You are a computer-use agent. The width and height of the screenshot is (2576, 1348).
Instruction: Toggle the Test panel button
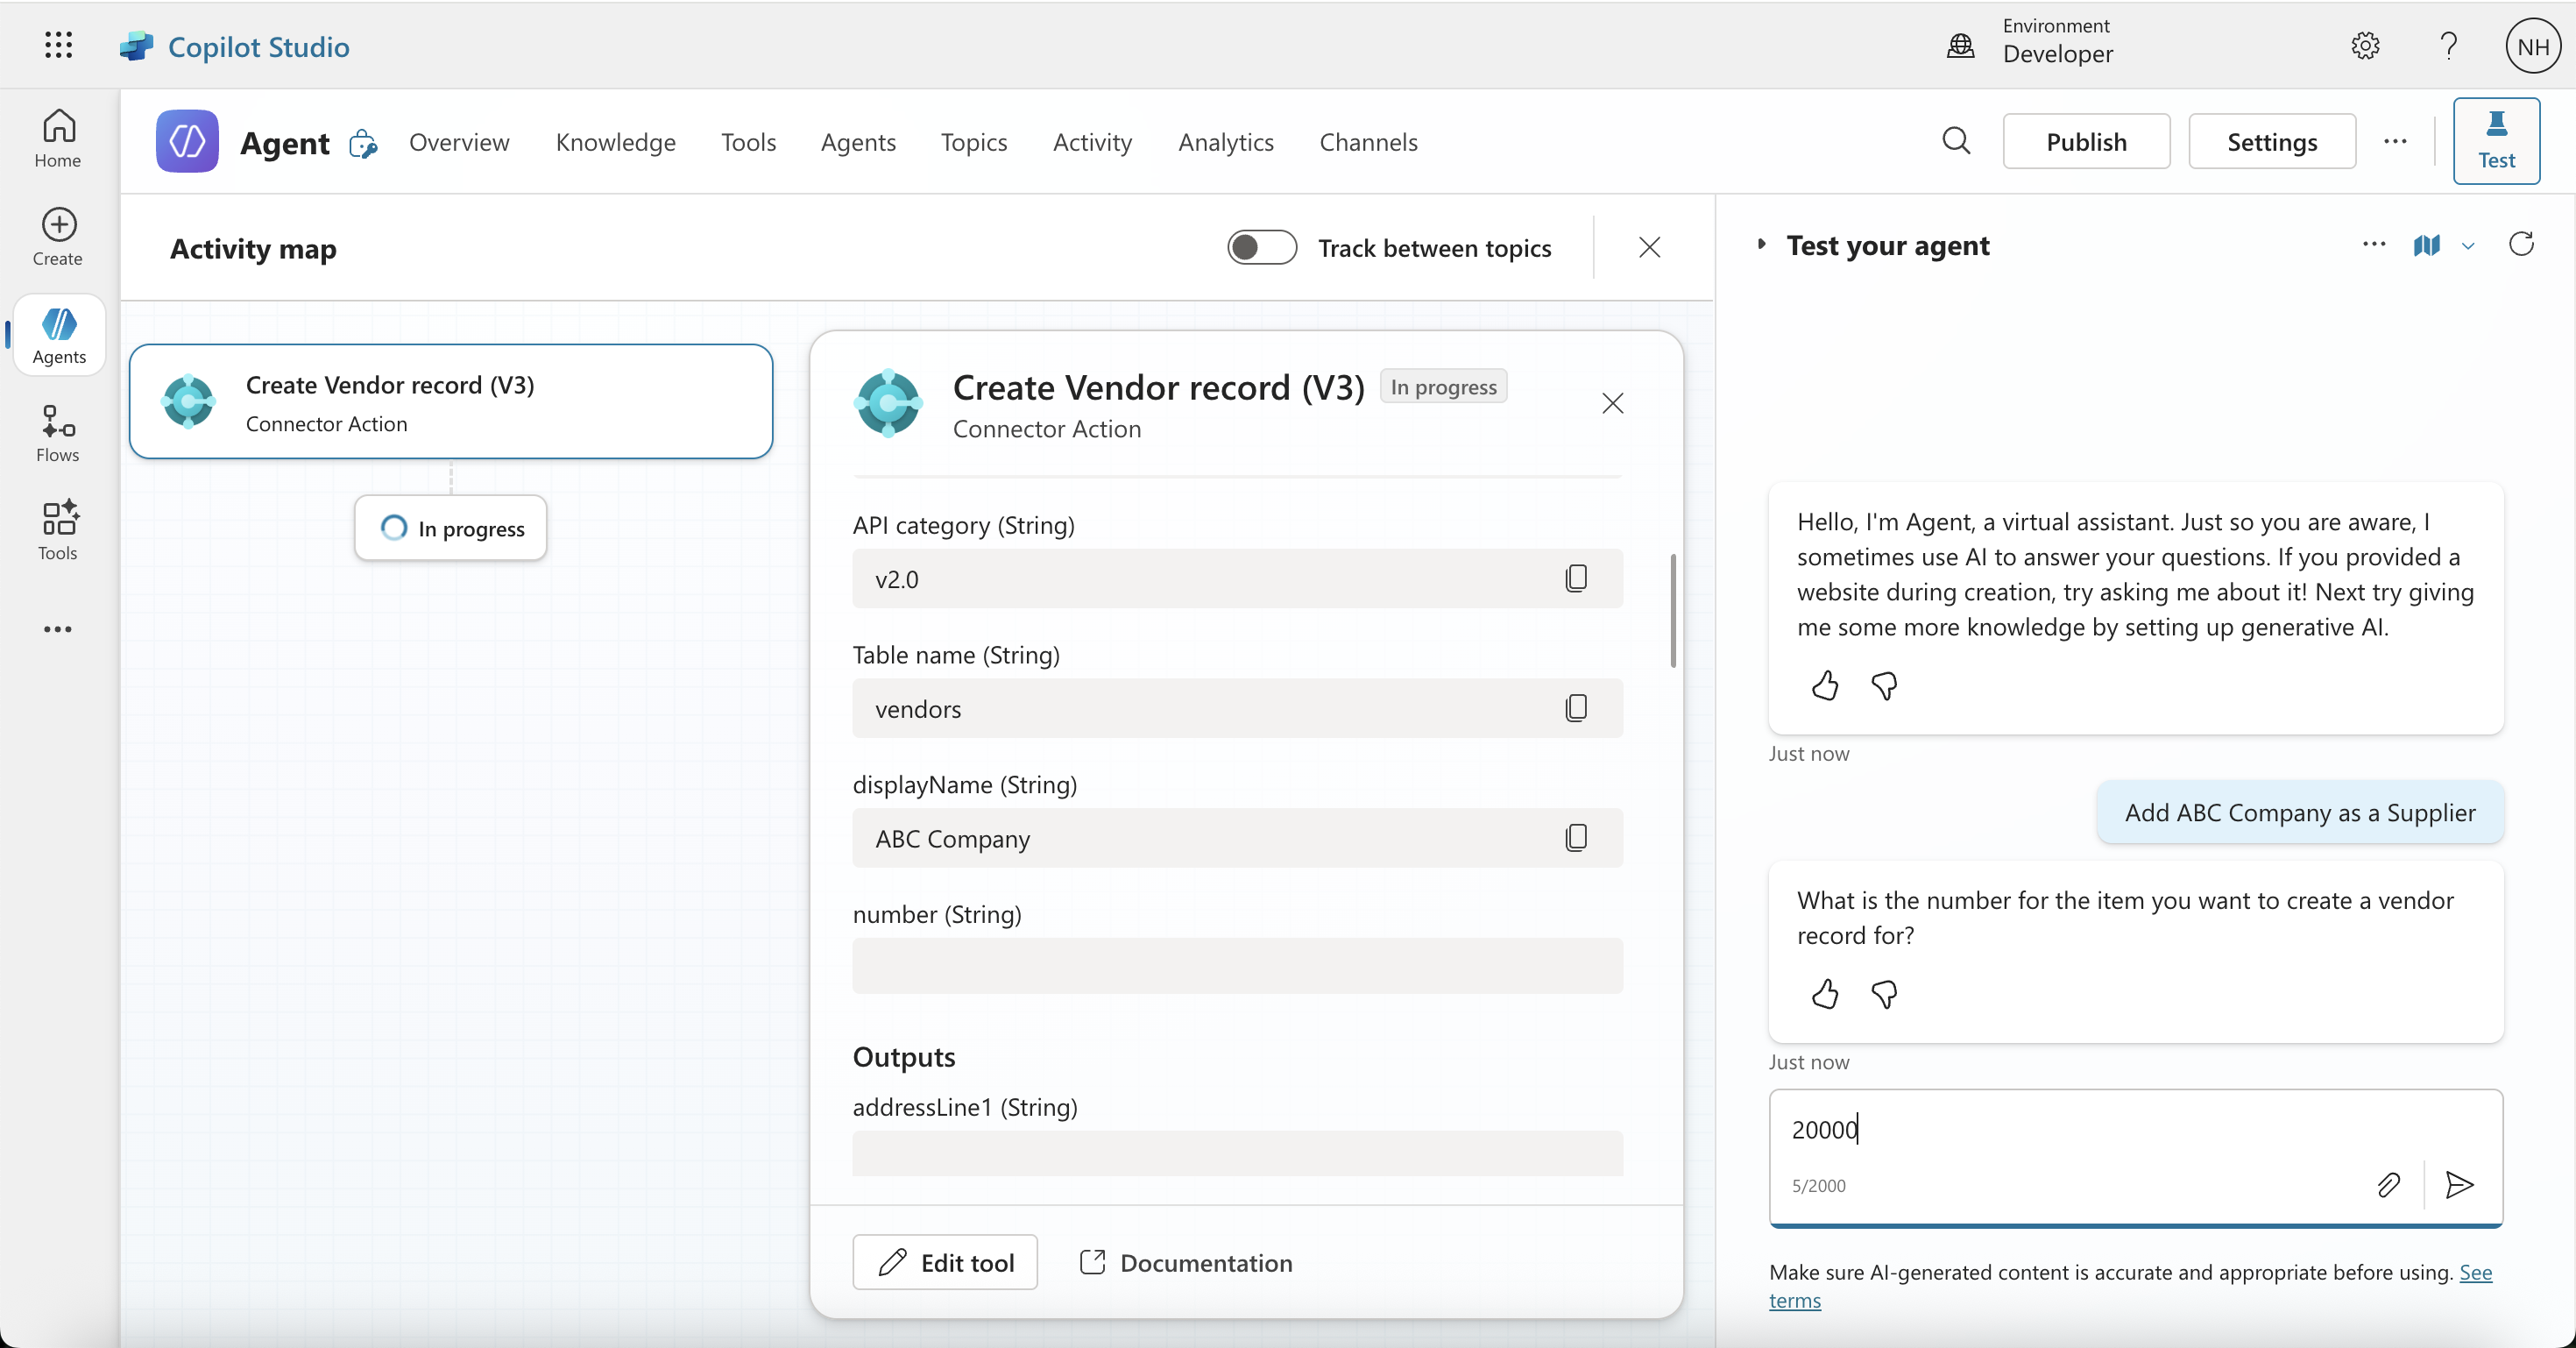coord(2496,141)
